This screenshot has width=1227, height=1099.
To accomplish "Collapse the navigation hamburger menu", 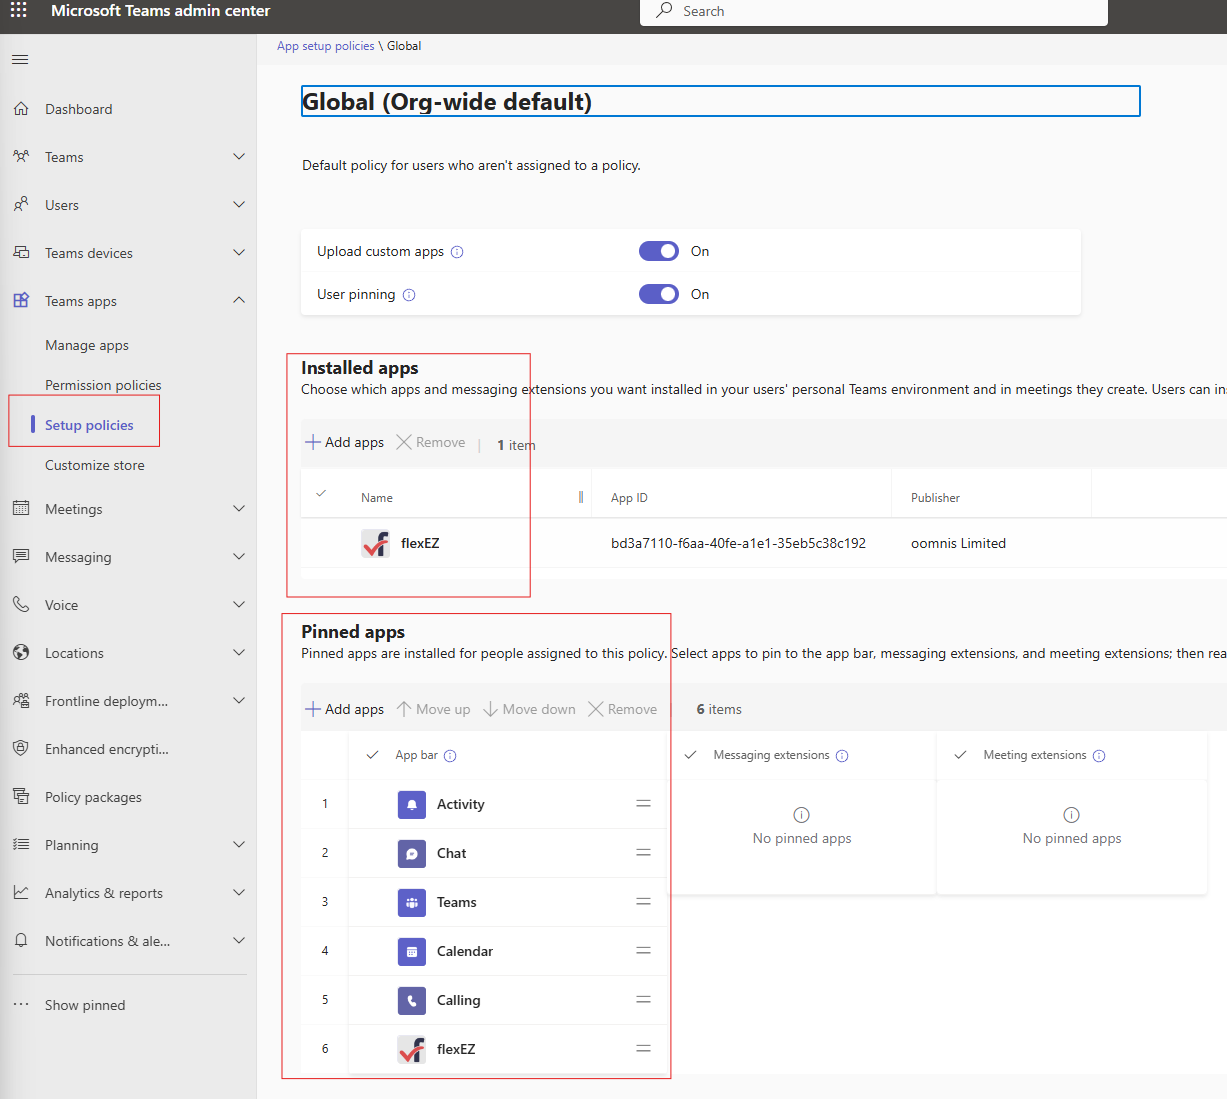I will [x=20, y=60].
